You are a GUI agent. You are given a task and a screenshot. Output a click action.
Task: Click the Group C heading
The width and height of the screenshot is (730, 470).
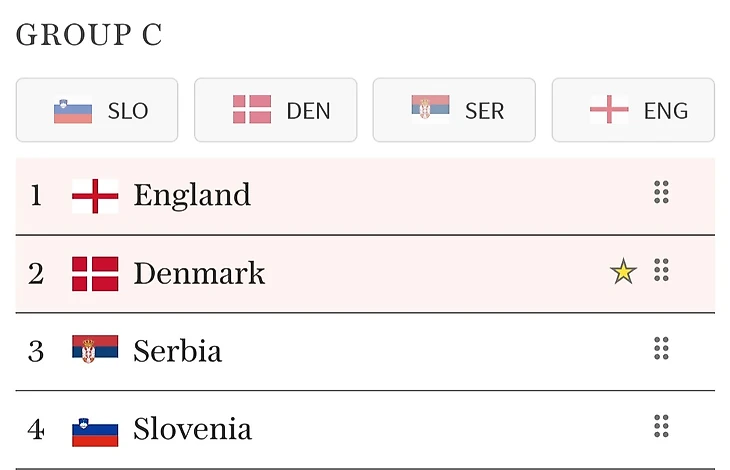[89, 35]
